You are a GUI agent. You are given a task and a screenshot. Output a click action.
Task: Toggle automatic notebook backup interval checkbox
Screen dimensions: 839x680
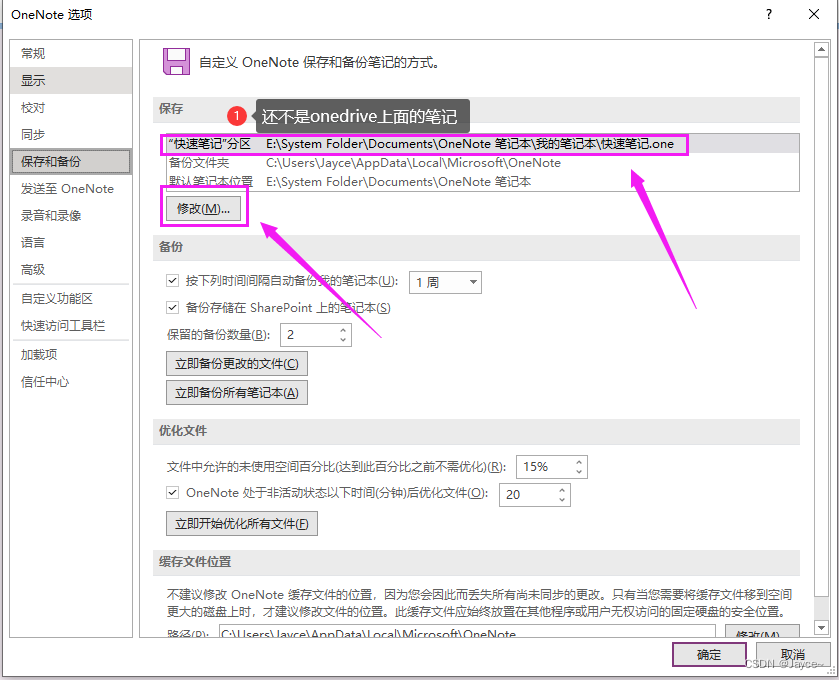click(x=172, y=280)
